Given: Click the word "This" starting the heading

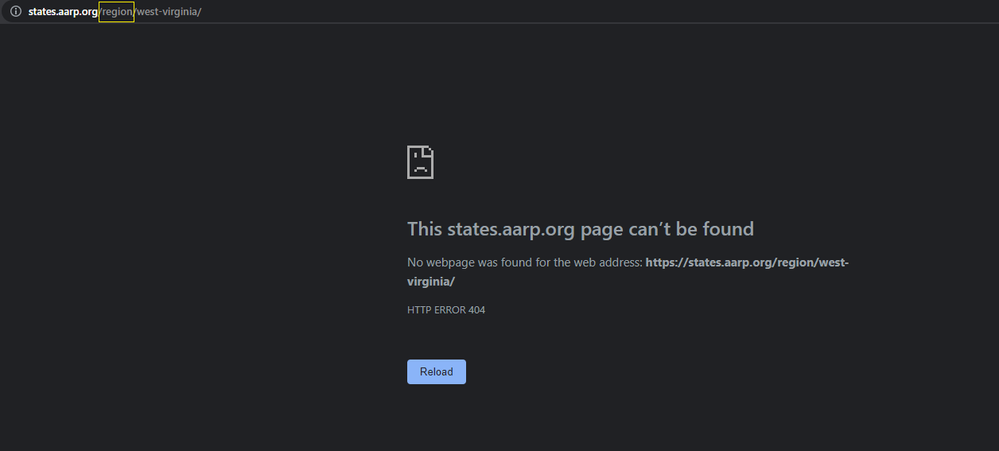Looking at the screenshot, I should click(424, 229).
